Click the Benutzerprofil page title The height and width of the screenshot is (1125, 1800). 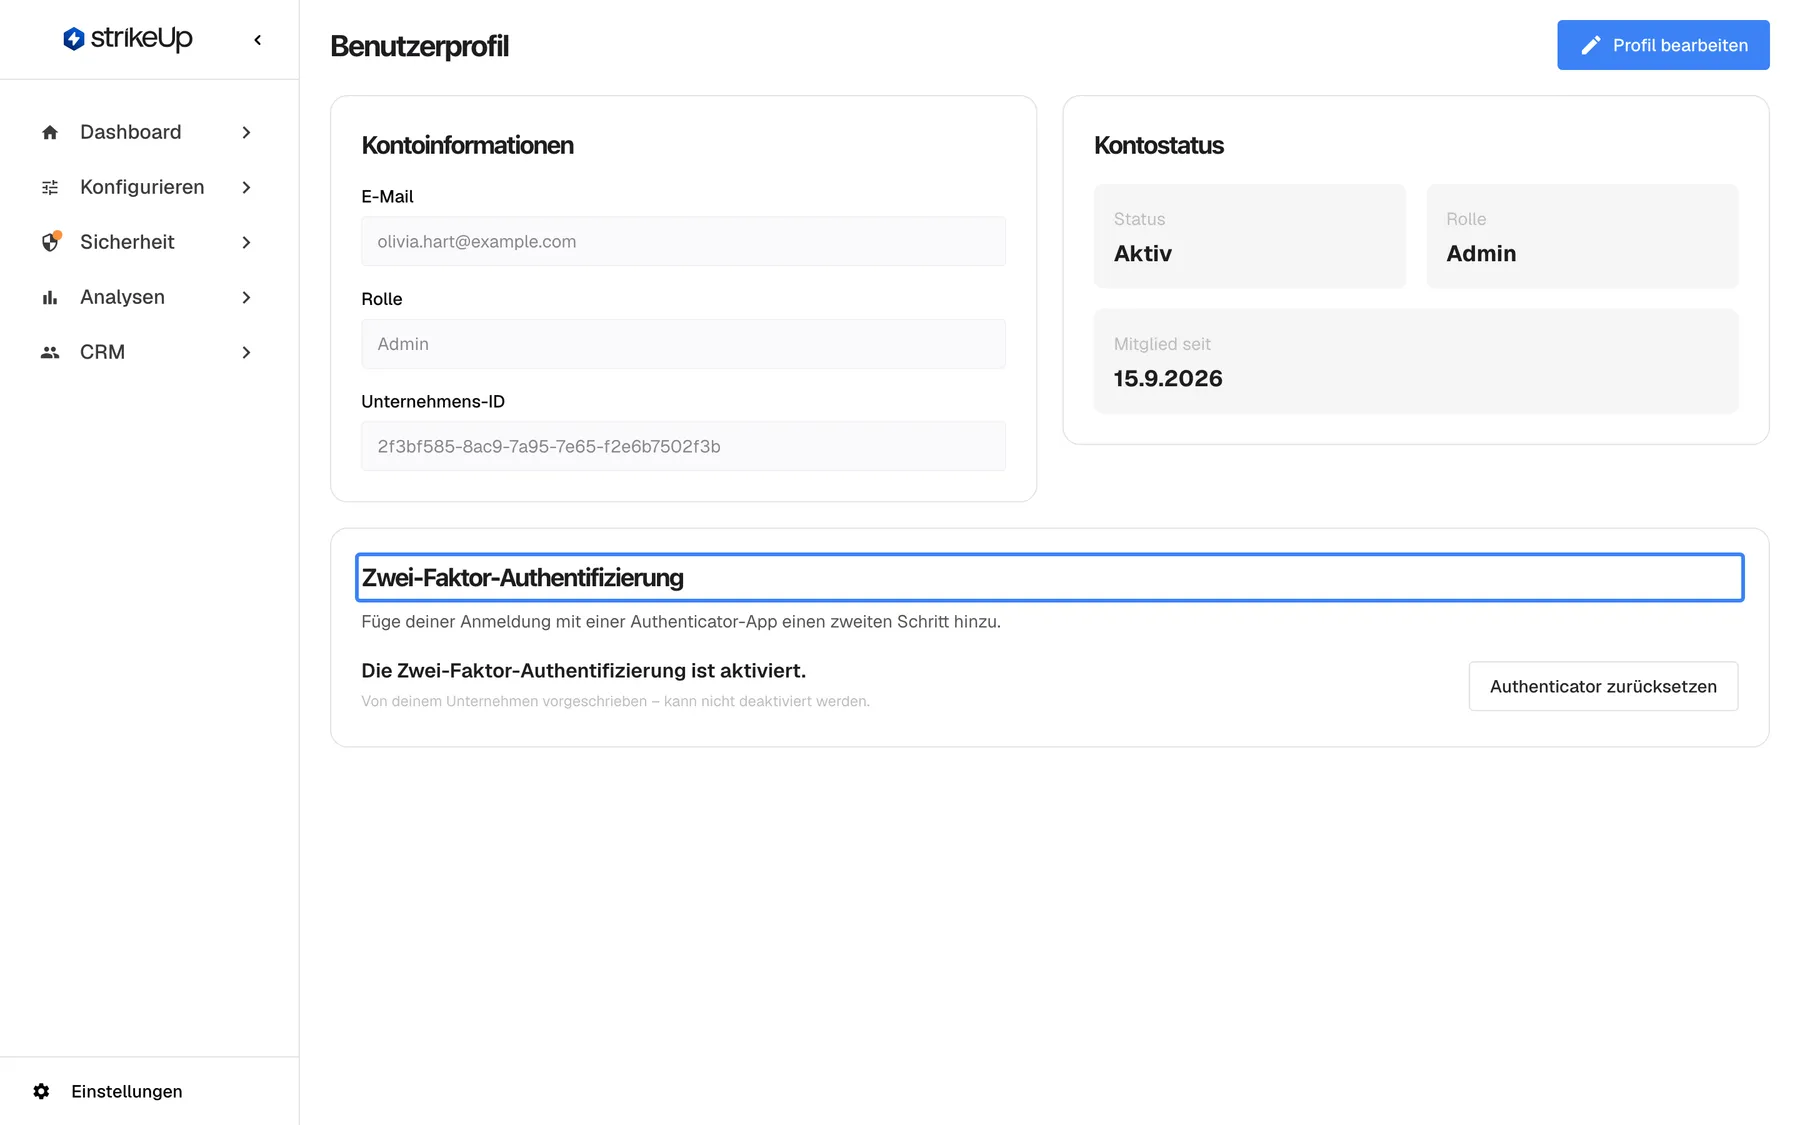420,46
